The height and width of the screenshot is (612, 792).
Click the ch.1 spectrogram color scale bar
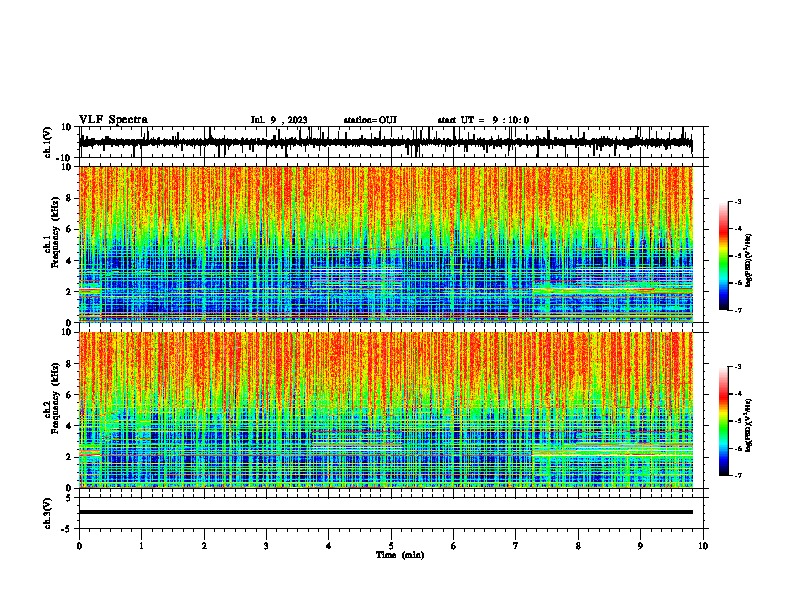[x=723, y=256]
